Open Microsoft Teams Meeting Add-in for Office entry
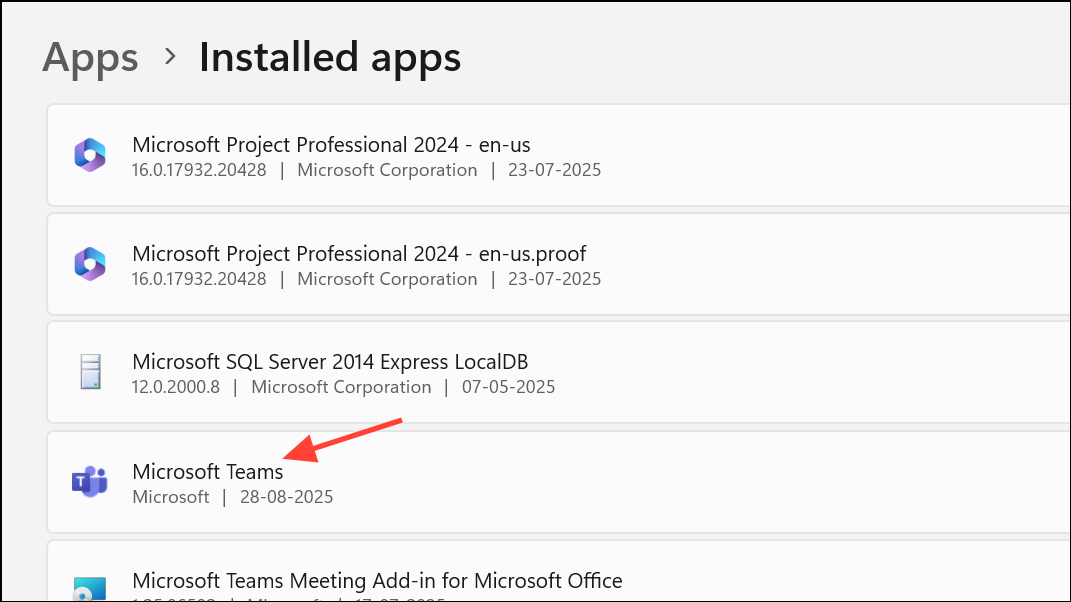1071x602 pixels. click(x=377, y=580)
